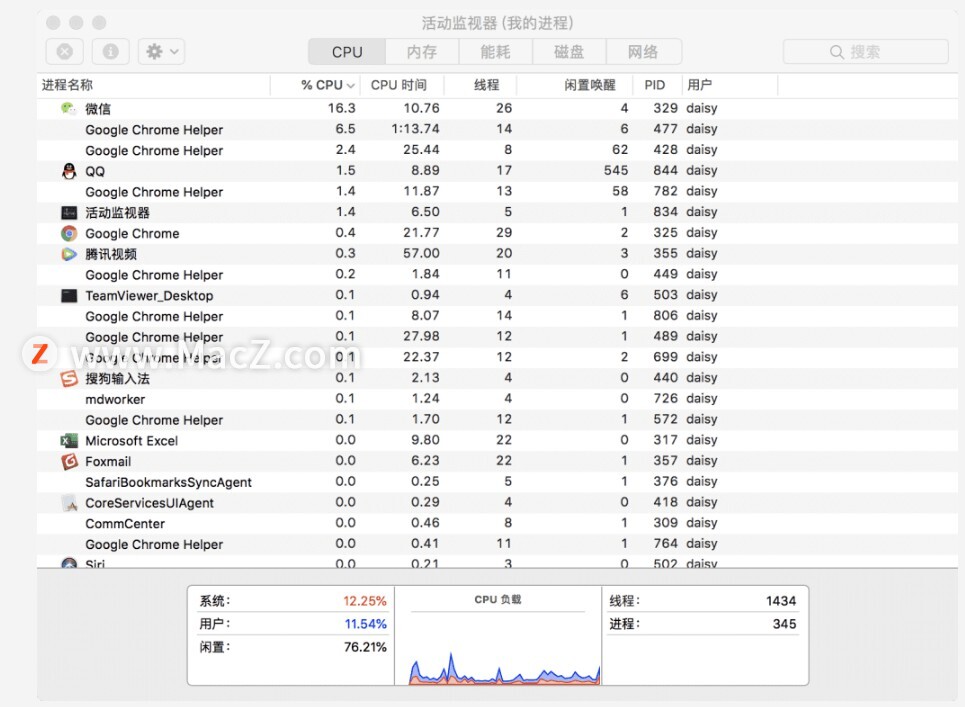
Task: Switch to the 网络 tab
Action: pyautogui.click(x=644, y=52)
